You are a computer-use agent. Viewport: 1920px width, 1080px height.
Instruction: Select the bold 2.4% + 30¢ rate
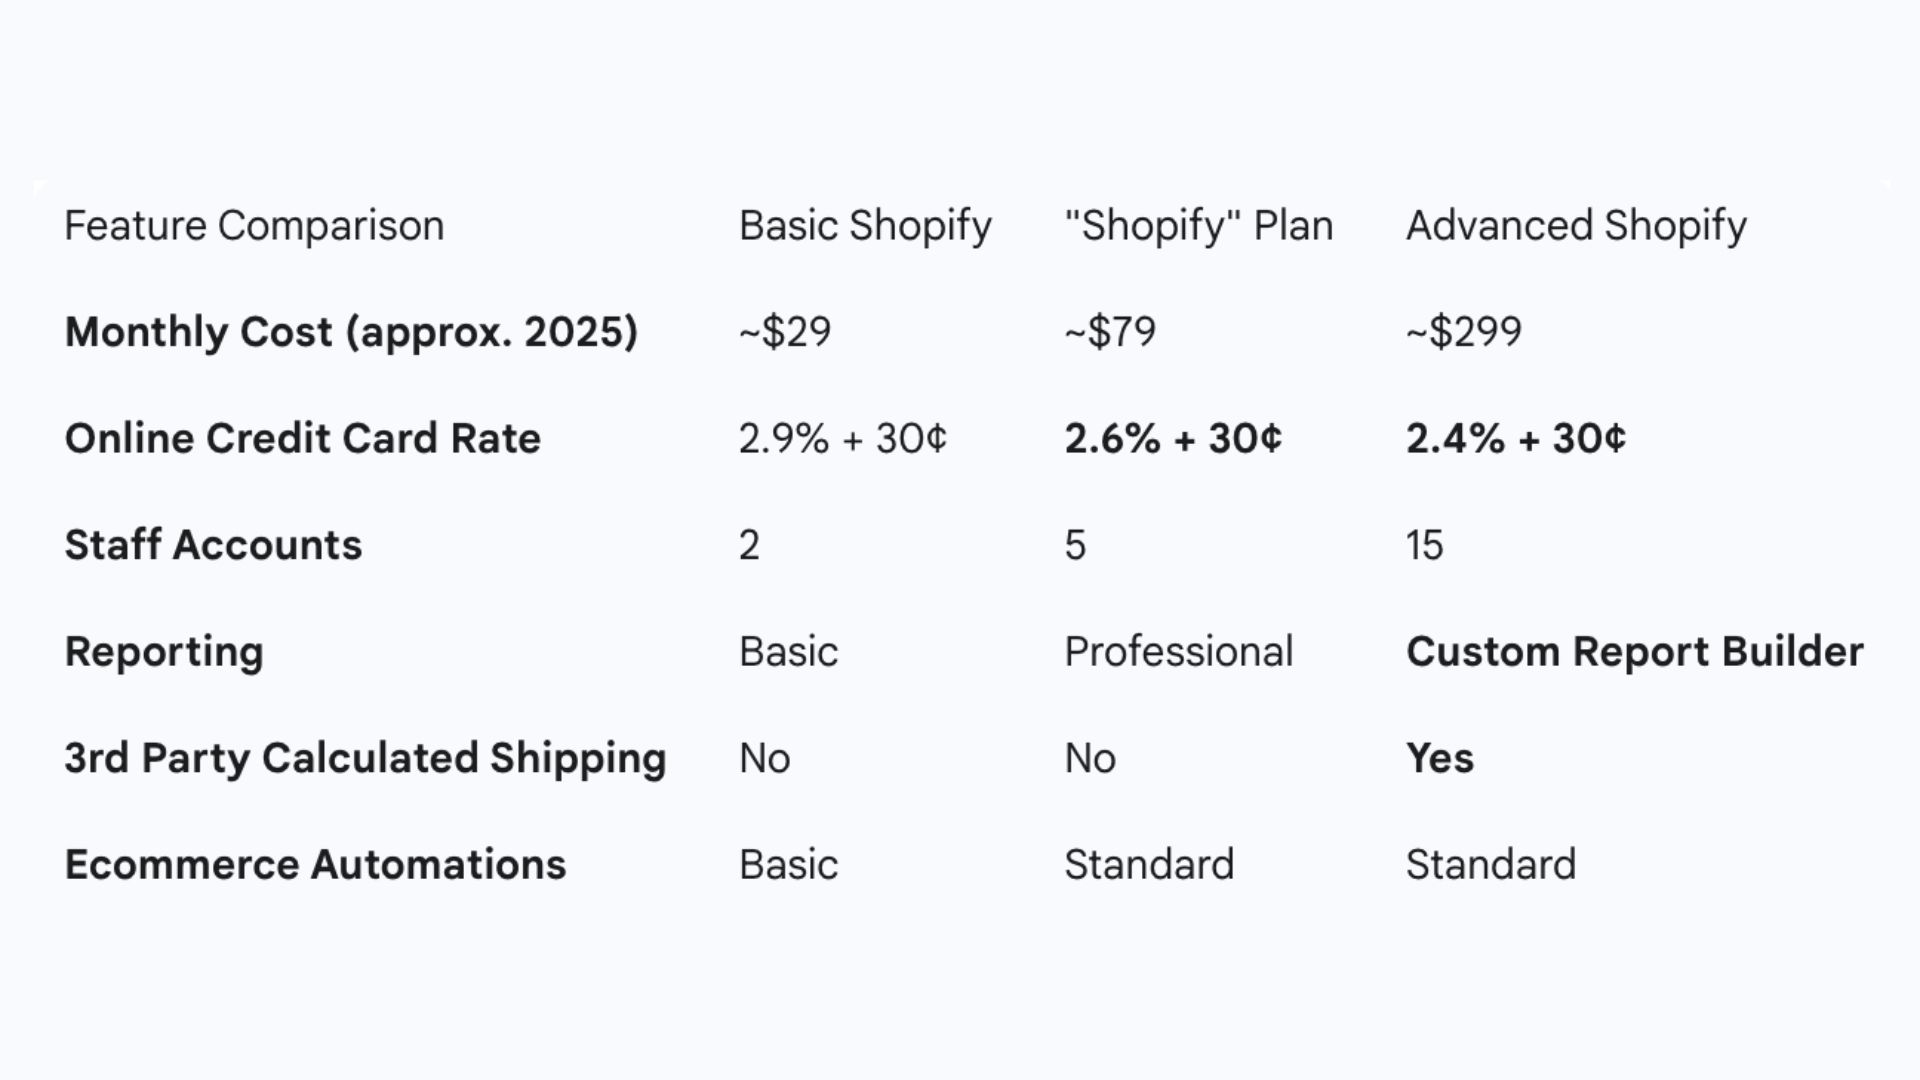coord(1516,439)
